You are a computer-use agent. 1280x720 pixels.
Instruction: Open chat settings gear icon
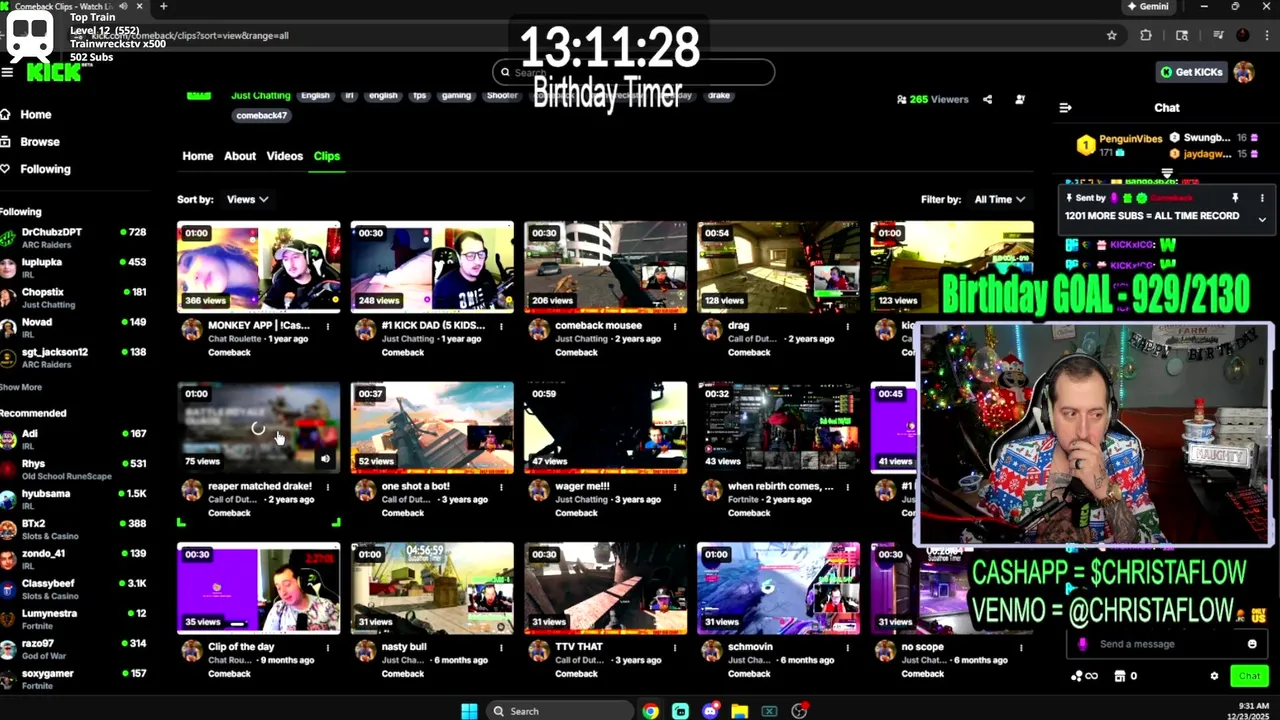tap(1214, 676)
